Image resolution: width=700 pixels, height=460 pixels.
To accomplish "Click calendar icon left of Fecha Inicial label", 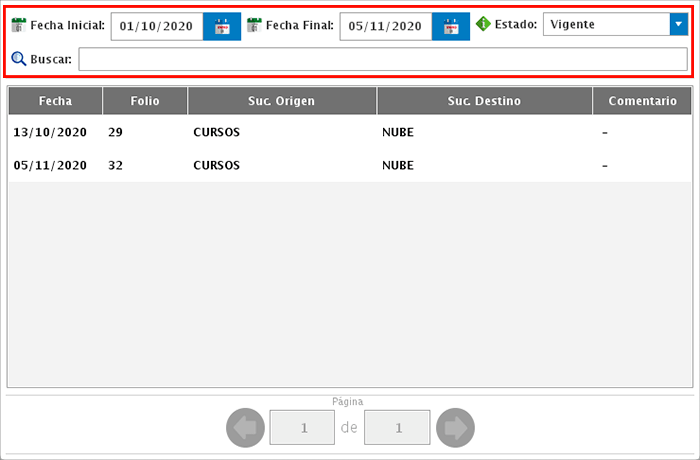I will (x=18, y=24).
